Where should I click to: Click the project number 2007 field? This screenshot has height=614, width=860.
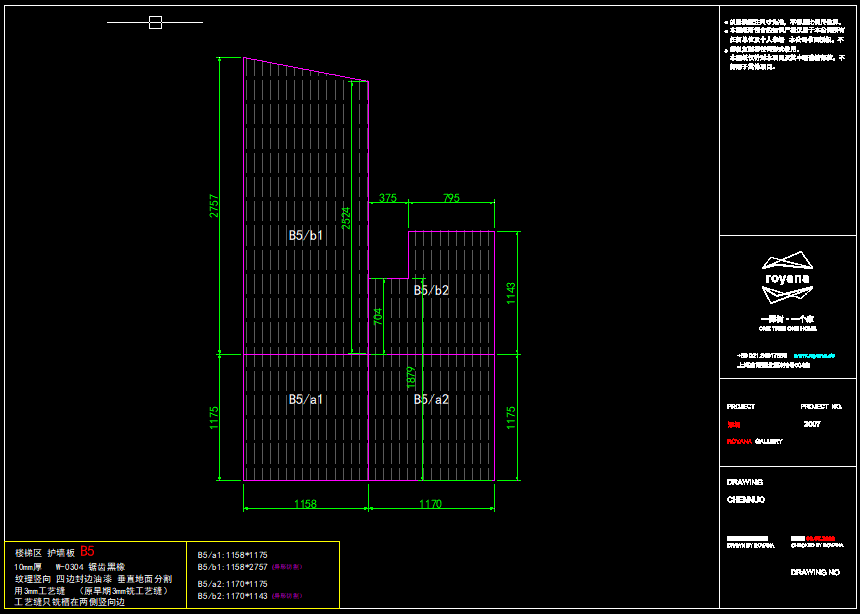(x=811, y=424)
